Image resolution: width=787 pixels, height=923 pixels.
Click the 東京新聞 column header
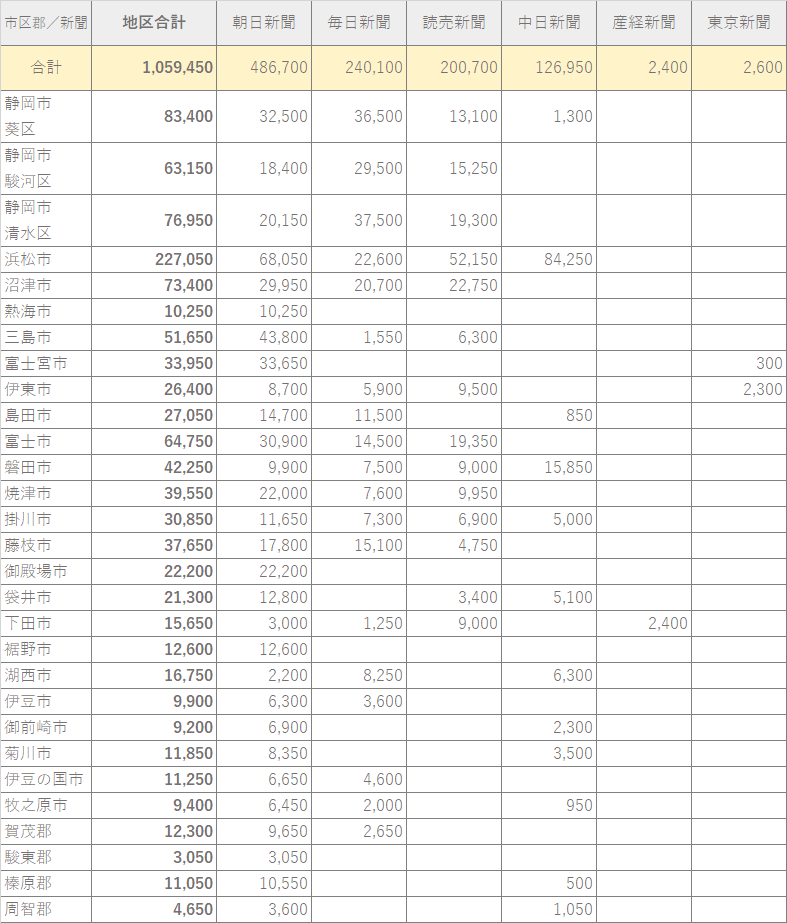point(739,23)
